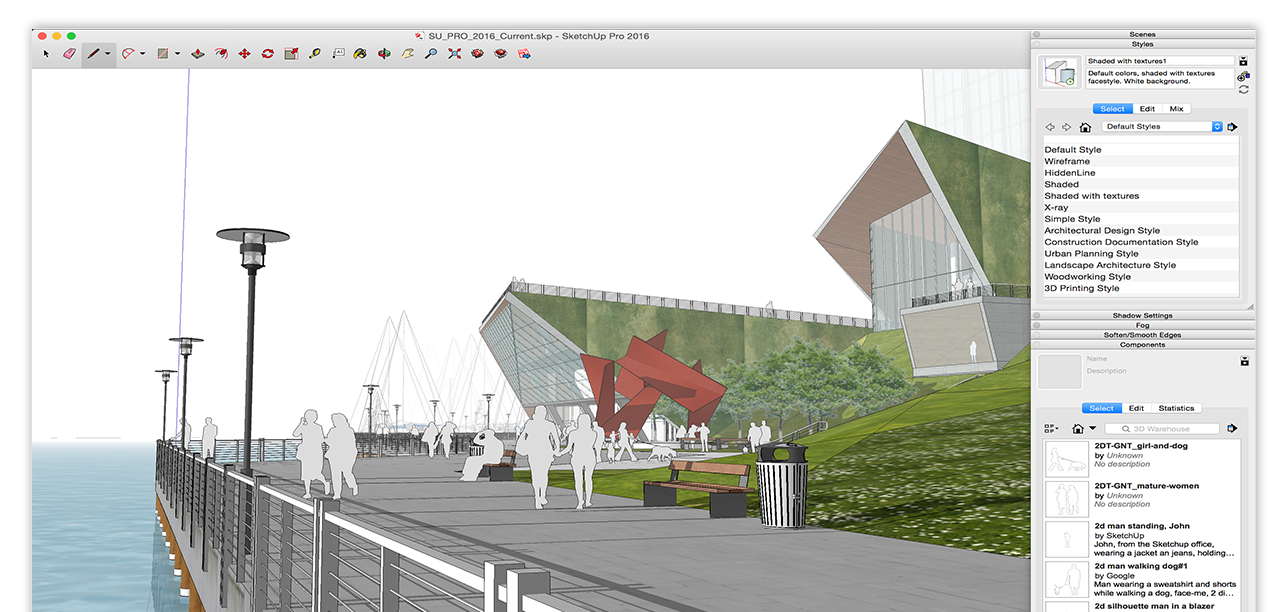Click the 3D Warehouse search box
Image resolution: width=1280 pixels, height=612 pixels.
click(x=1162, y=428)
